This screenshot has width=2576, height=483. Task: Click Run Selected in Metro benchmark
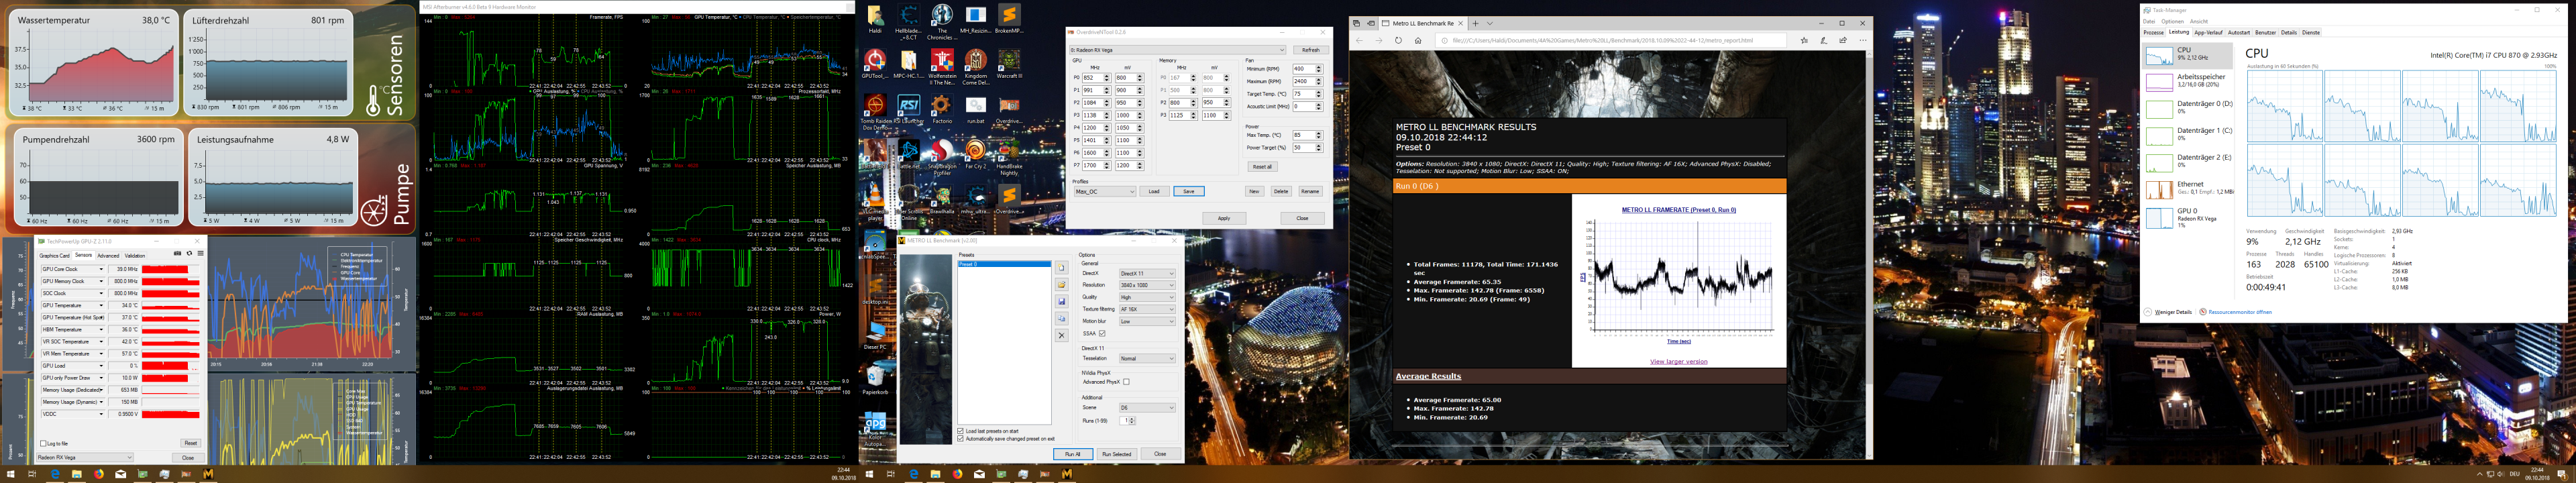click(x=1116, y=454)
